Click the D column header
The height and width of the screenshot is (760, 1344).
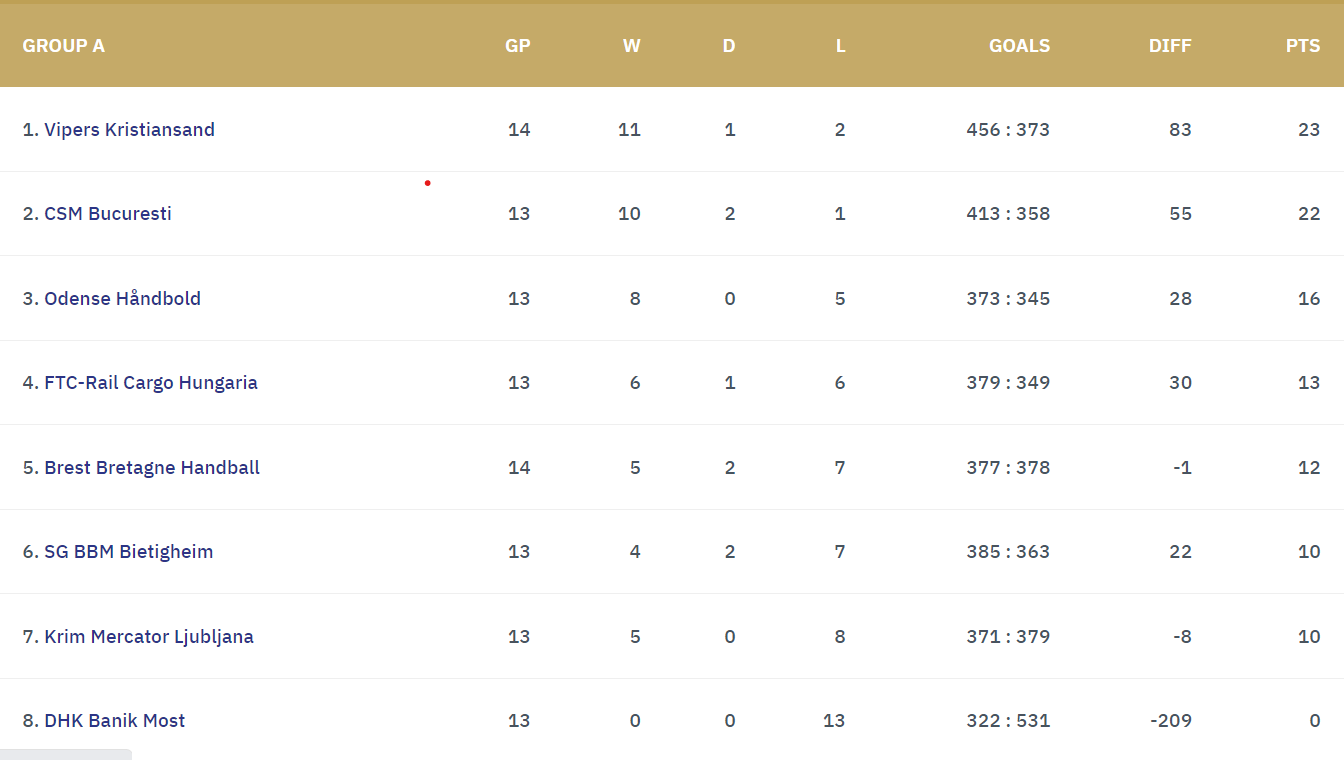click(729, 46)
